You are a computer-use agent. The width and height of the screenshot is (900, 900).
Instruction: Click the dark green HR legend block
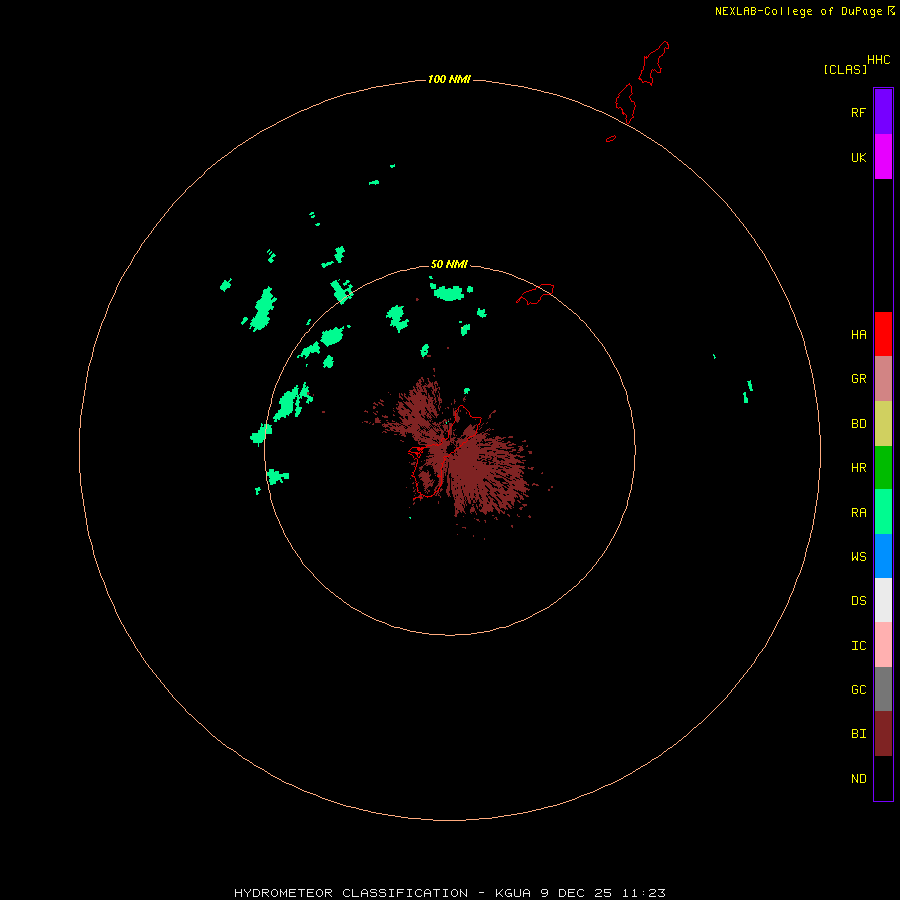(x=883, y=467)
